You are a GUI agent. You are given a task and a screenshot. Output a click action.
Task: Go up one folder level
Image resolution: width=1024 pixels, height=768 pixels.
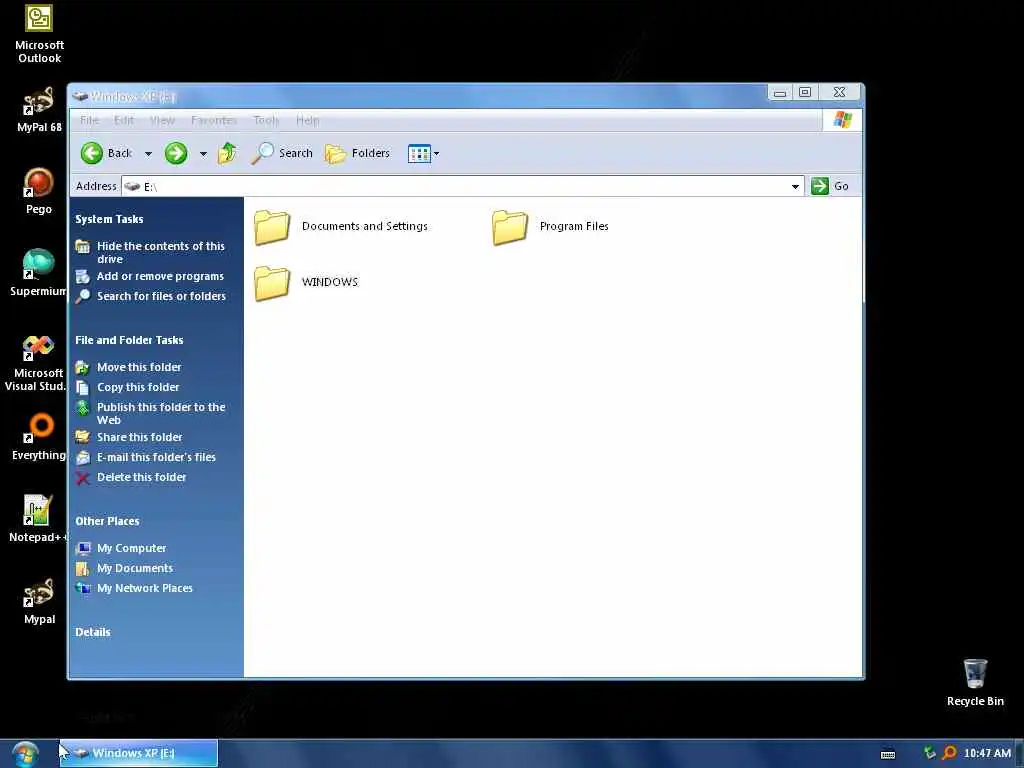(227, 153)
